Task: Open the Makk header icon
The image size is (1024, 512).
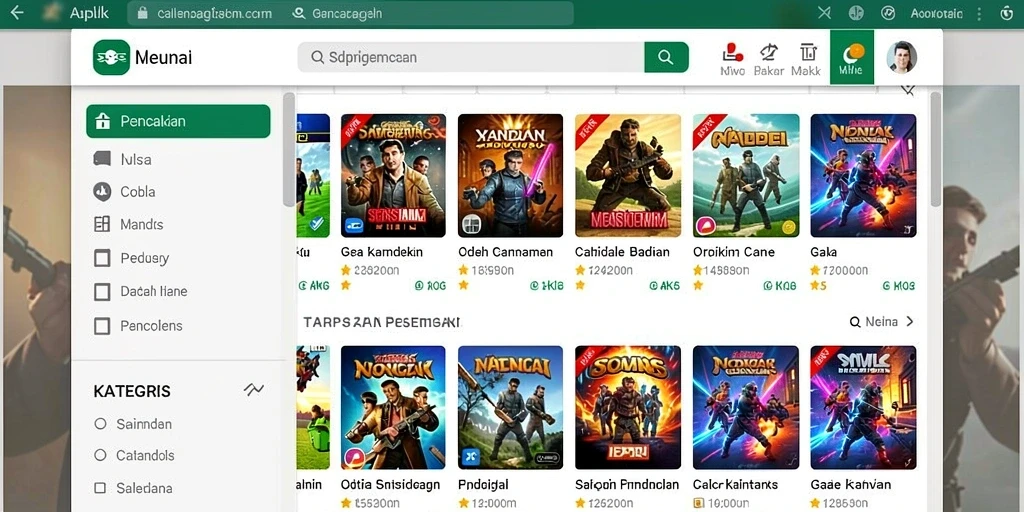Action: [x=806, y=60]
